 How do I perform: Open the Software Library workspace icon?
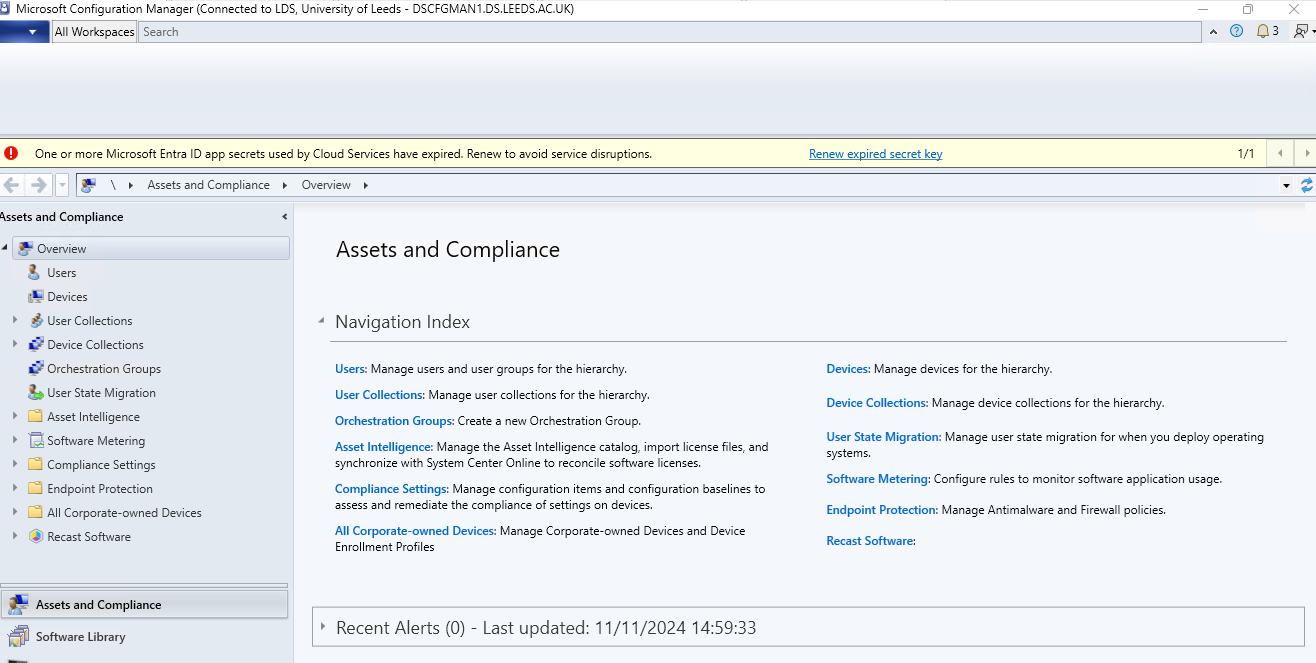pyautogui.click(x=18, y=637)
